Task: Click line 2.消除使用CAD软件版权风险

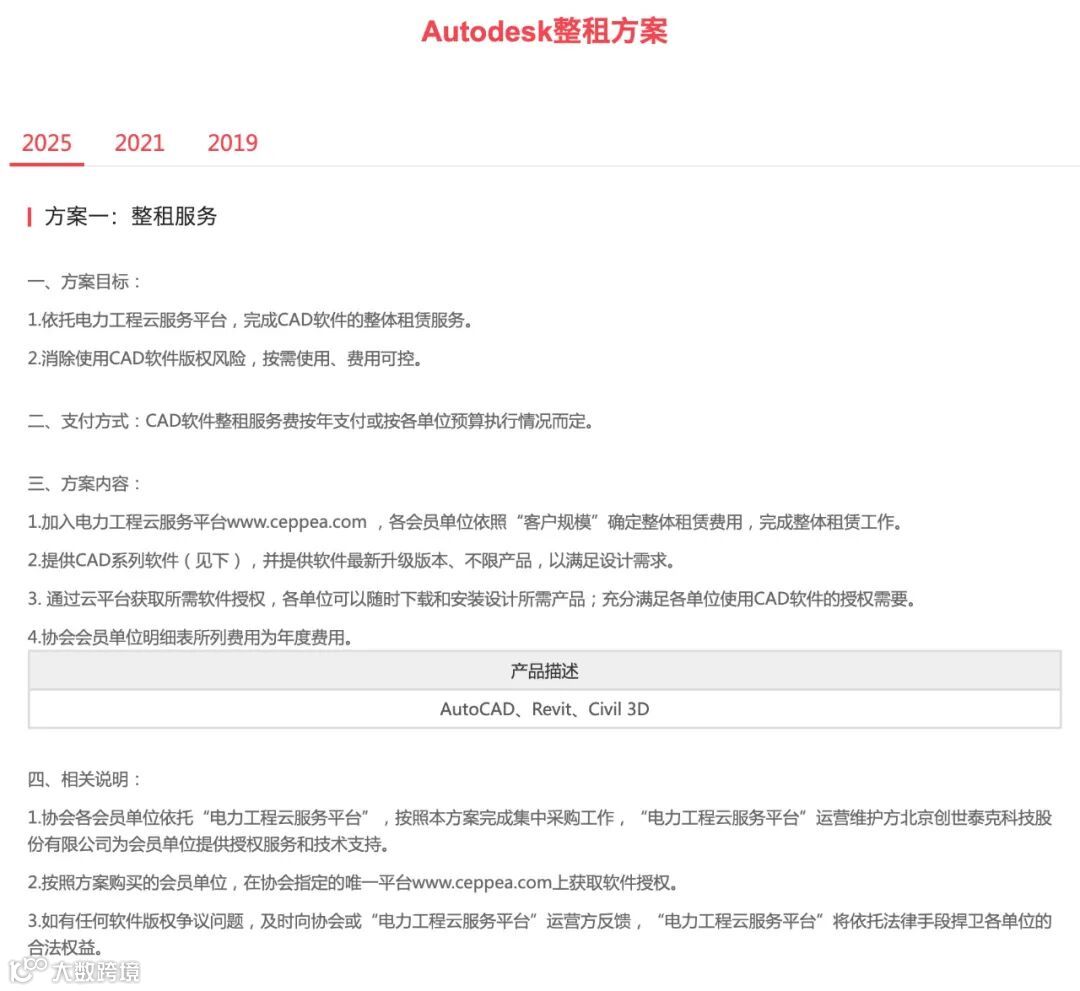Action: [x=225, y=359]
